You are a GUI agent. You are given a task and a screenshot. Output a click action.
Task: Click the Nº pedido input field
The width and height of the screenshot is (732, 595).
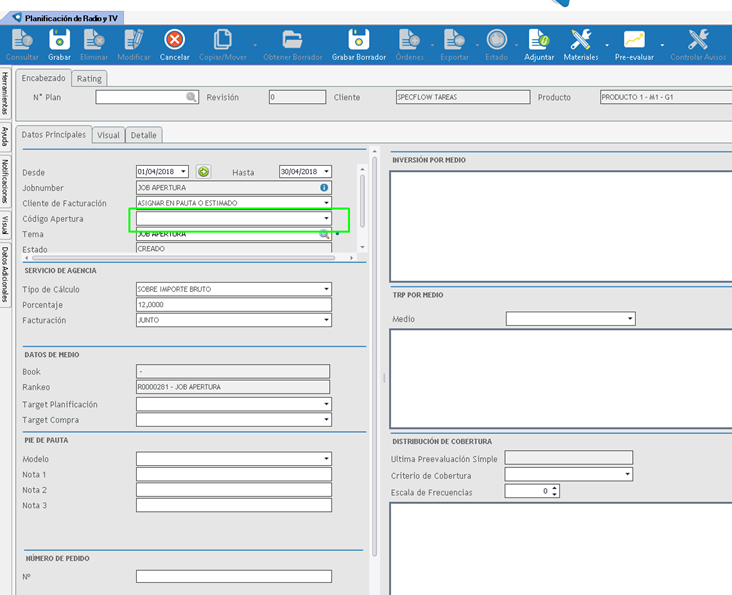[233, 577]
